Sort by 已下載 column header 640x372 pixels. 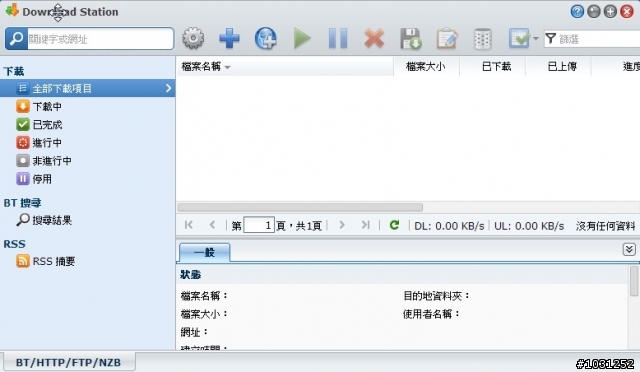(492, 67)
